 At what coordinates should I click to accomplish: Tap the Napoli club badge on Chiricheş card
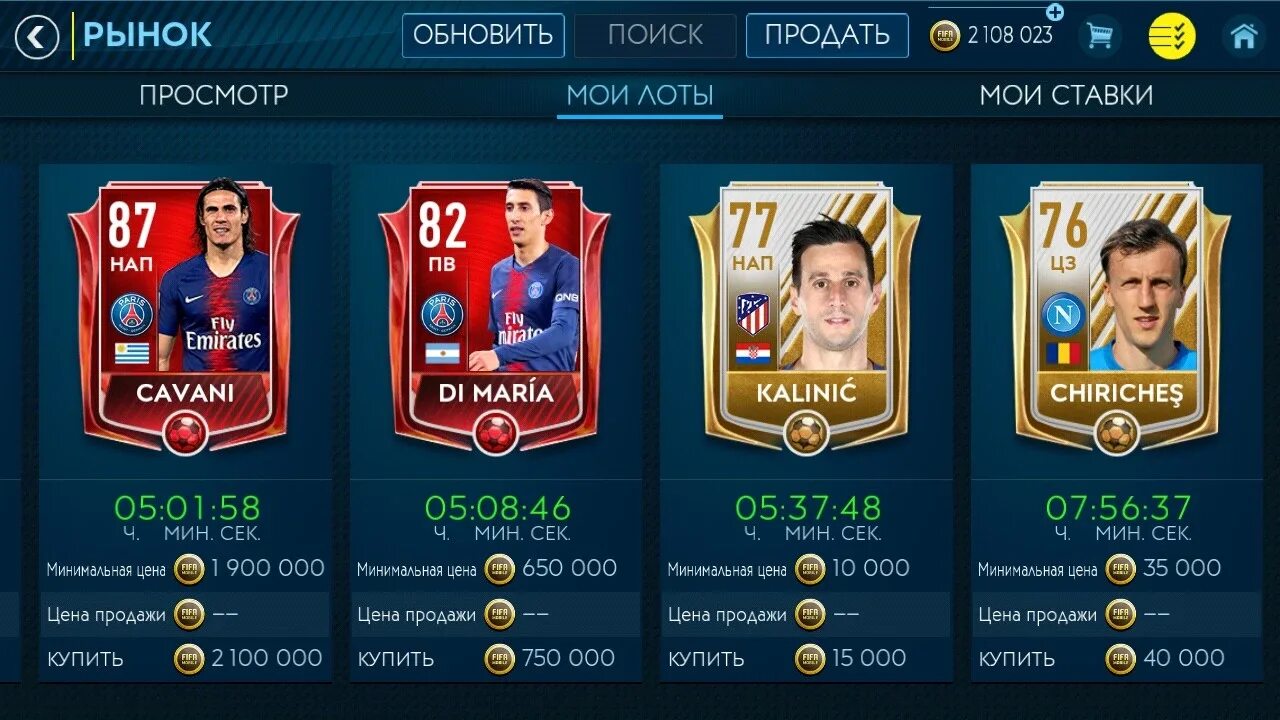pyautogui.click(x=1062, y=315)
